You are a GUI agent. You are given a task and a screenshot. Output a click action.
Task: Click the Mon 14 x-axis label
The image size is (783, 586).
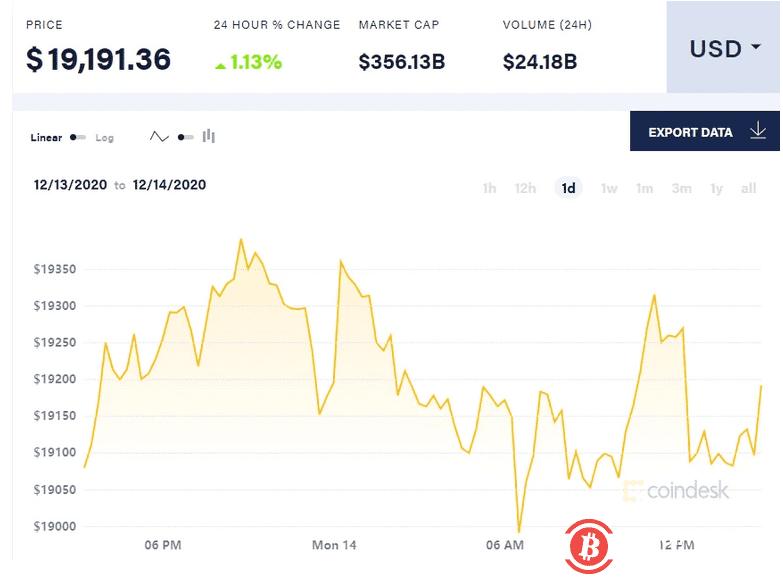(x=335, y=545)
